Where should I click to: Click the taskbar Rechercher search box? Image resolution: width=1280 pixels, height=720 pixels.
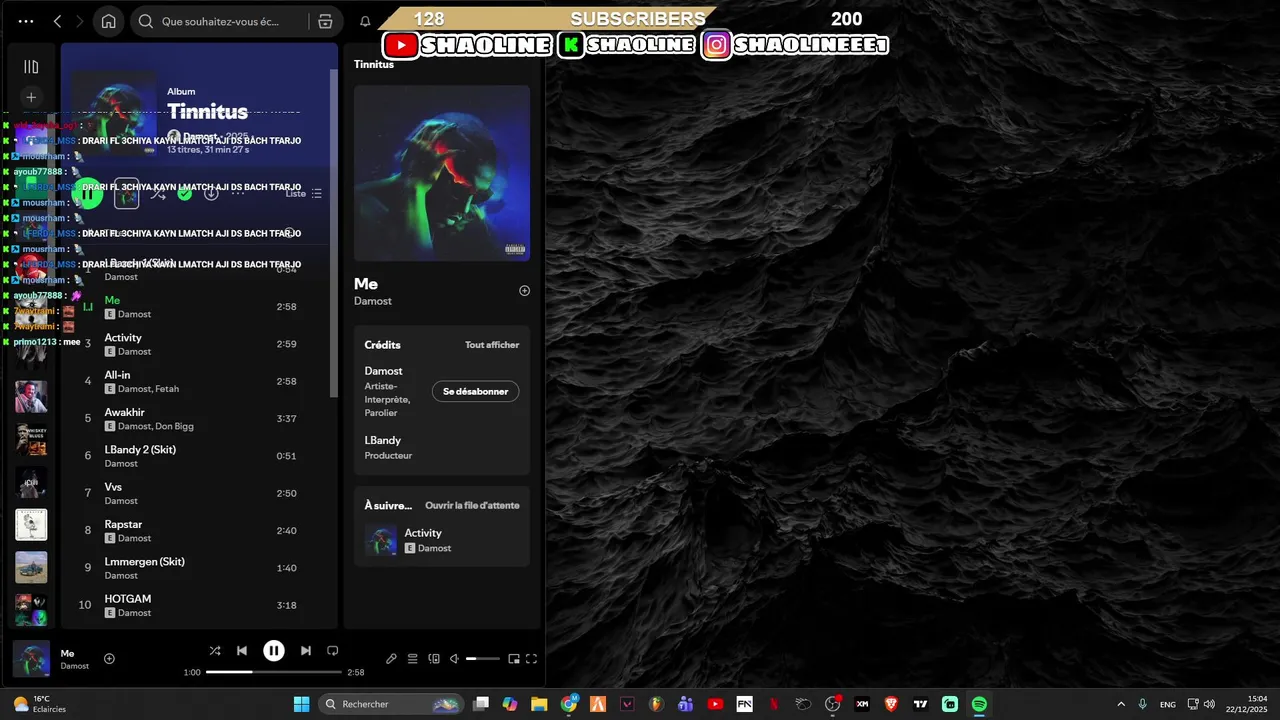(390, 704)
